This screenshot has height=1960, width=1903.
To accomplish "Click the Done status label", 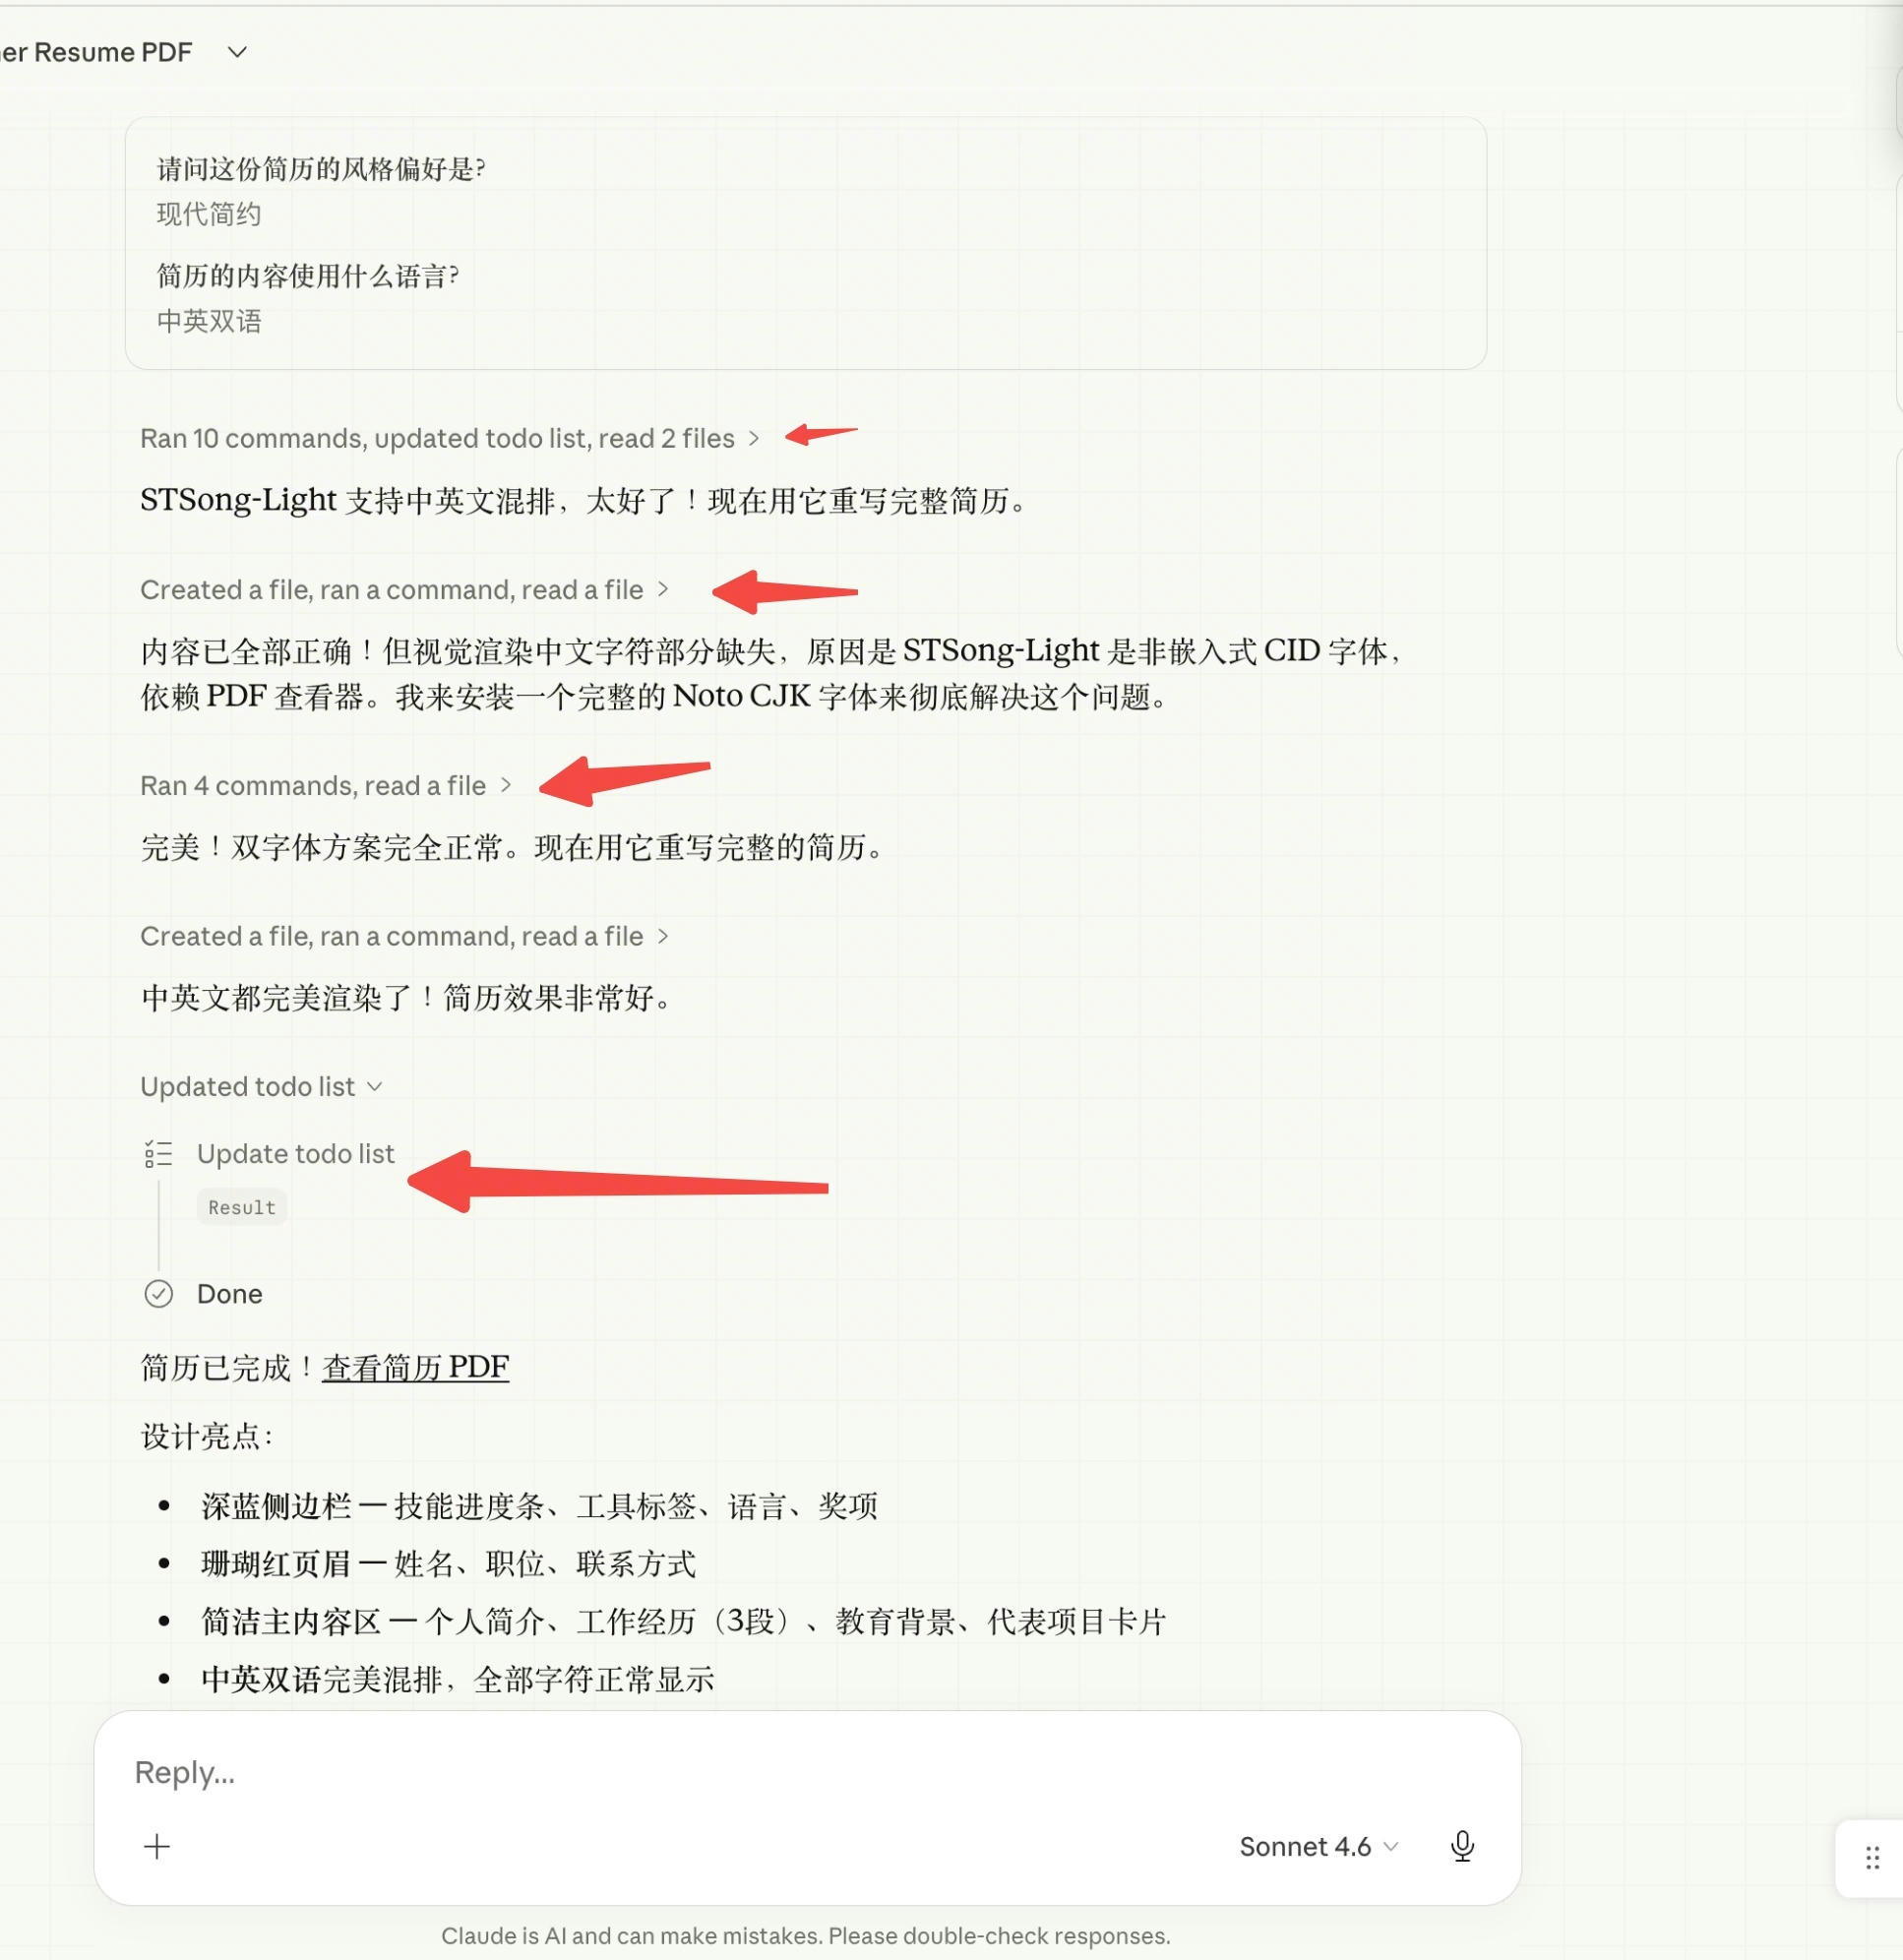I will click(229, 1294).
